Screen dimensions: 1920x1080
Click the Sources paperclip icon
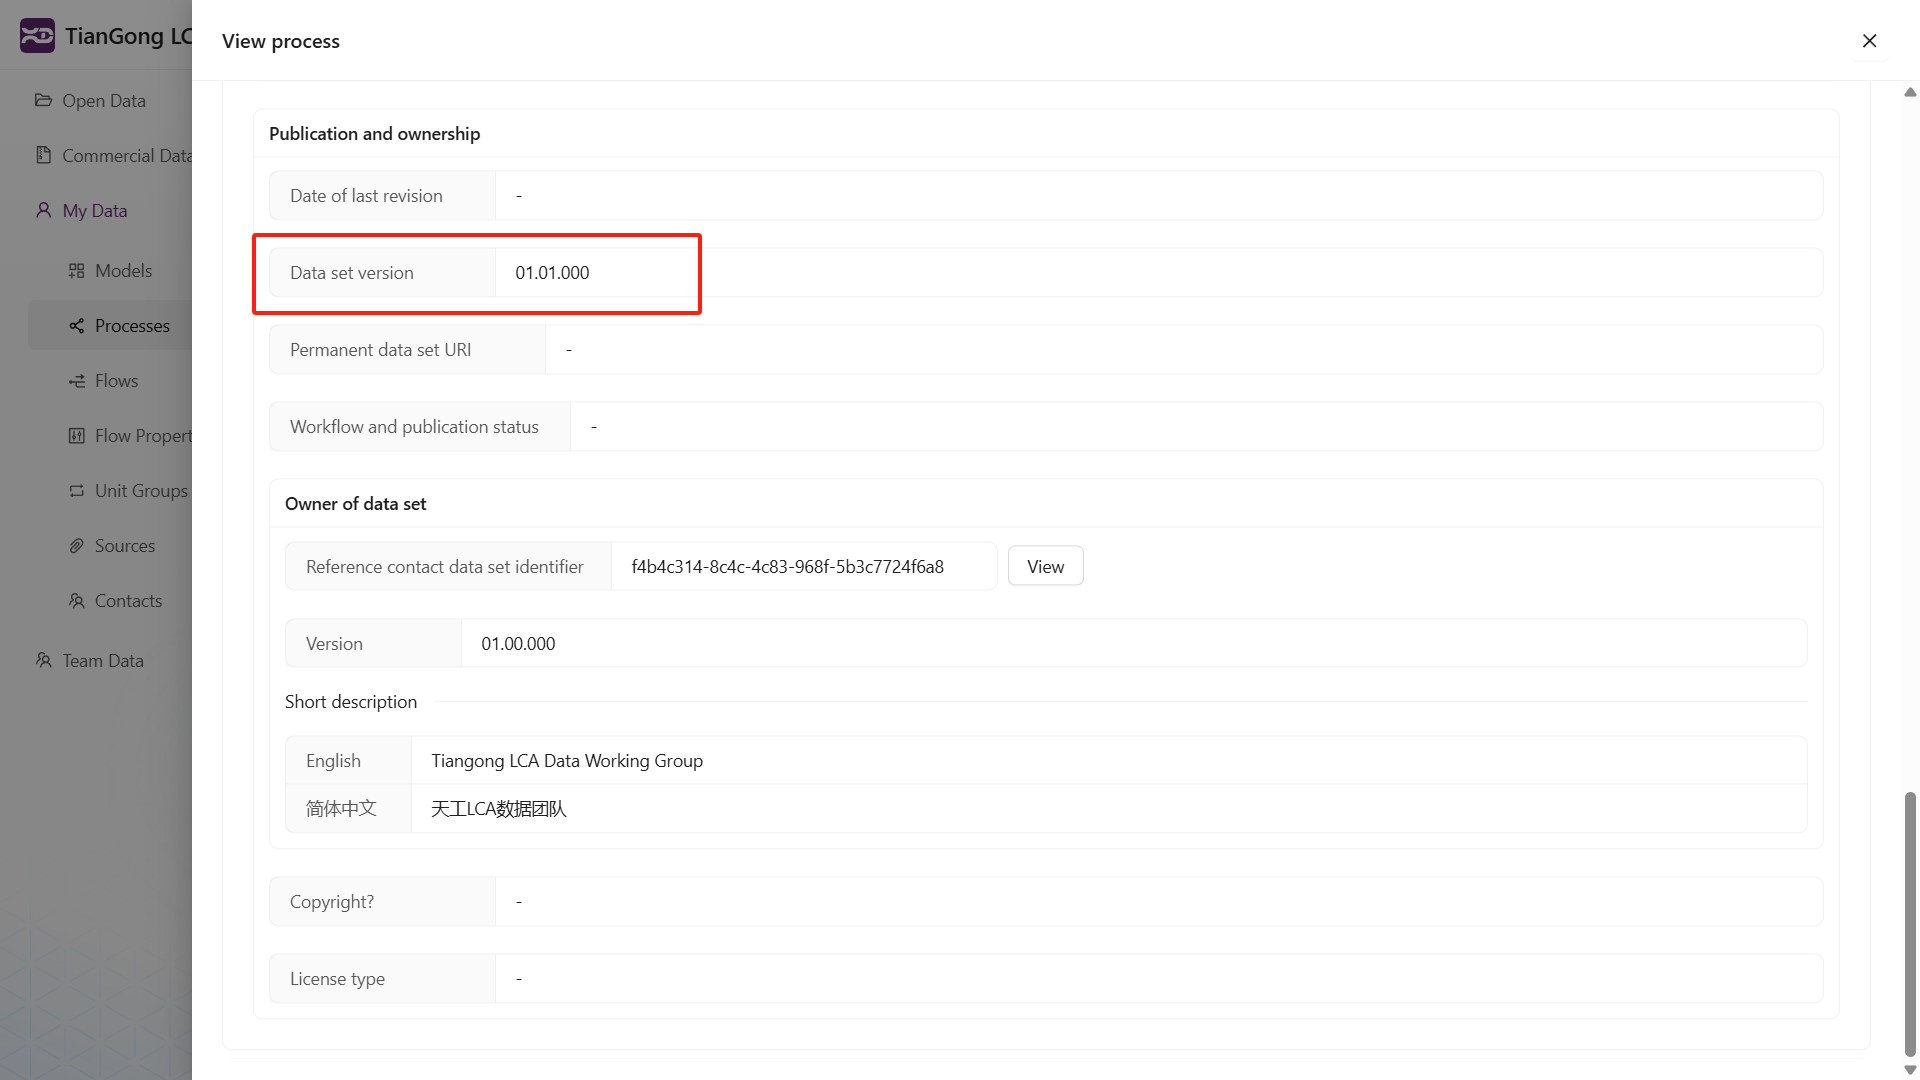[76, 546]
